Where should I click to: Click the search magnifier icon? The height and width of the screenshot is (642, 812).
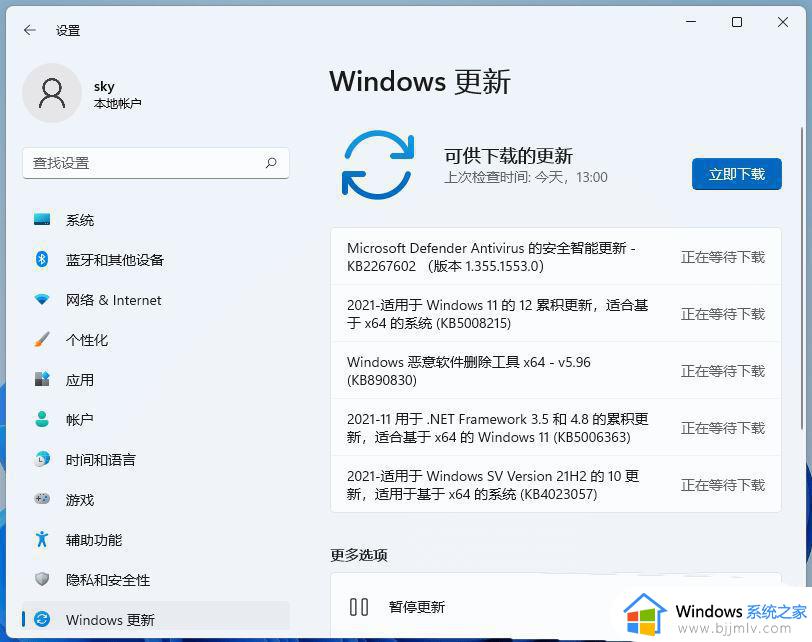(271, 163)
